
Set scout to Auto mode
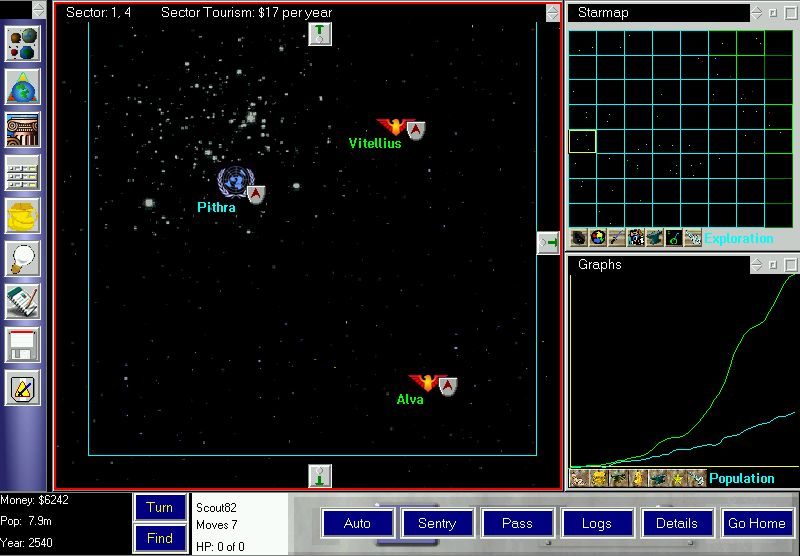[357, 523]
